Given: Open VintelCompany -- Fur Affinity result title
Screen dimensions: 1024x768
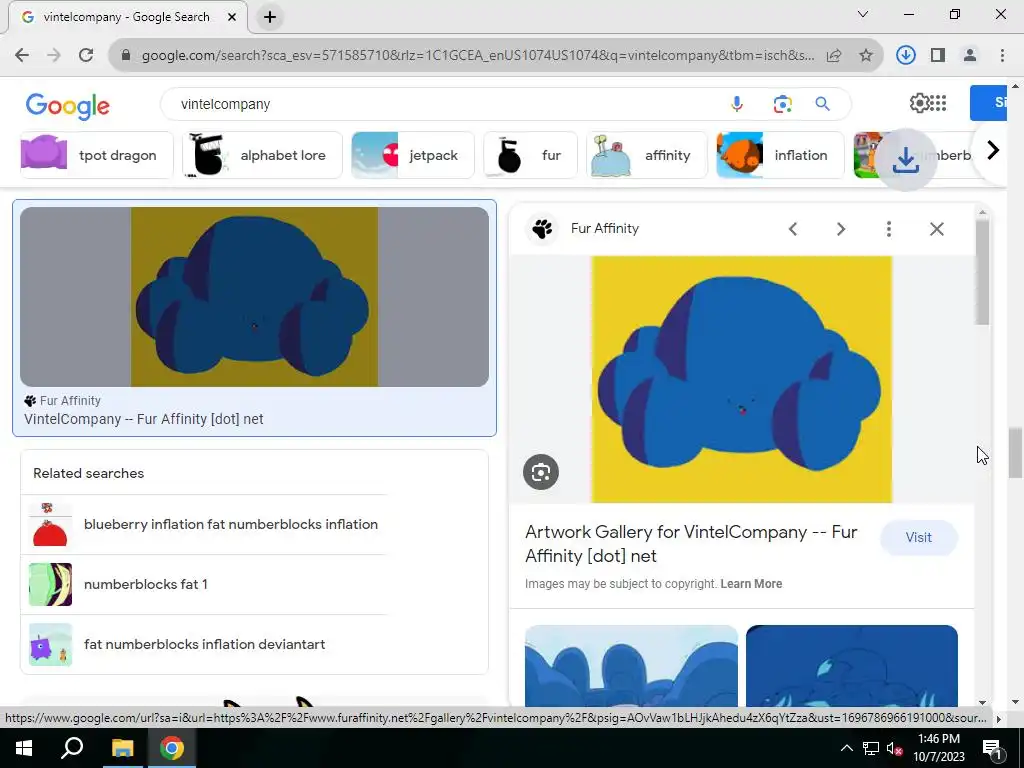Looking at the screenshot, I should [144, 419].
